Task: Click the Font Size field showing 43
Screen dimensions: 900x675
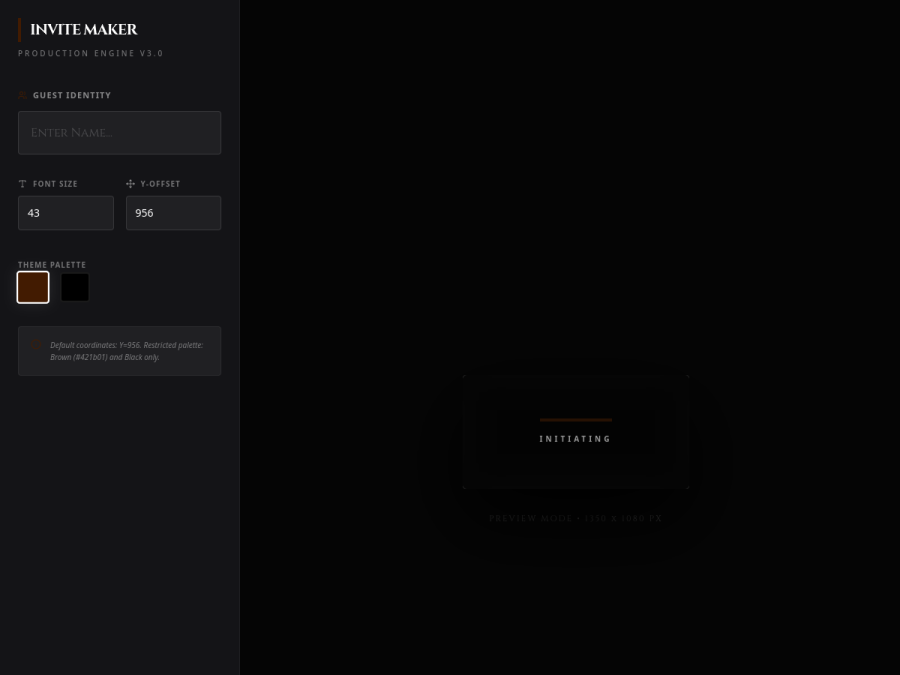Action: 66,213
